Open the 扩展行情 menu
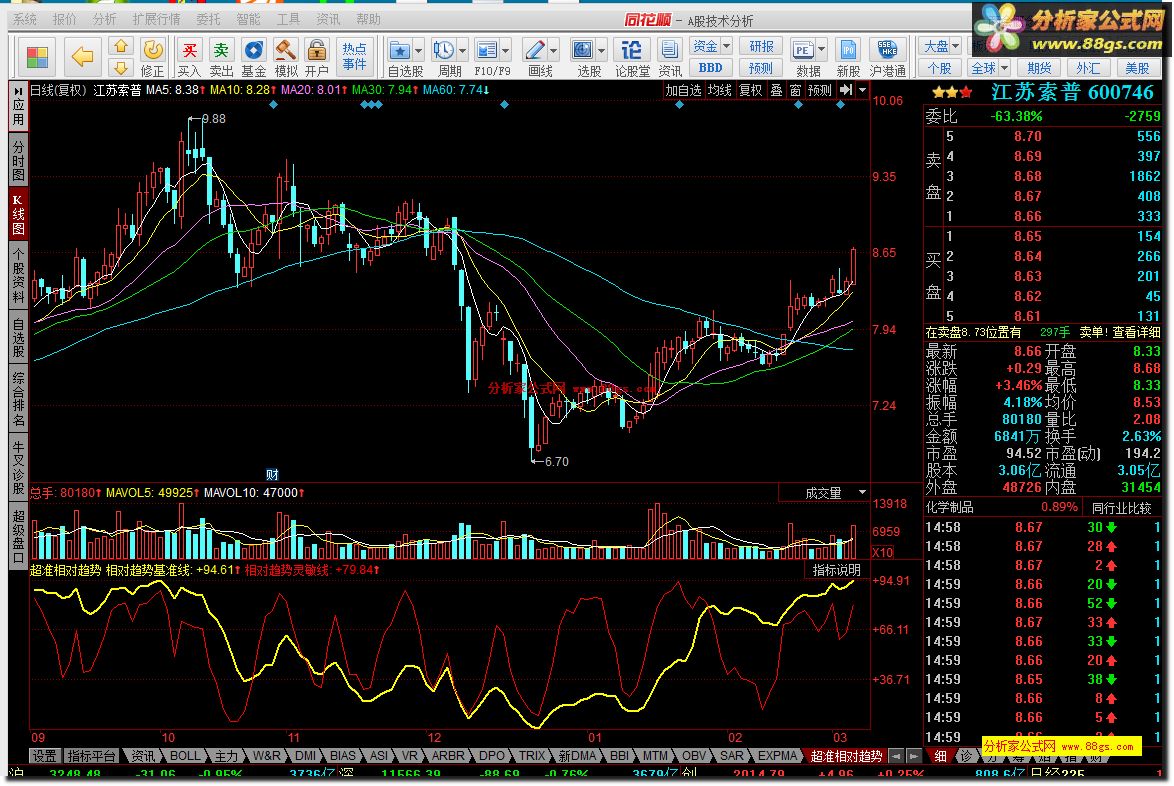 pyautogui.click(x=156, y=19)
